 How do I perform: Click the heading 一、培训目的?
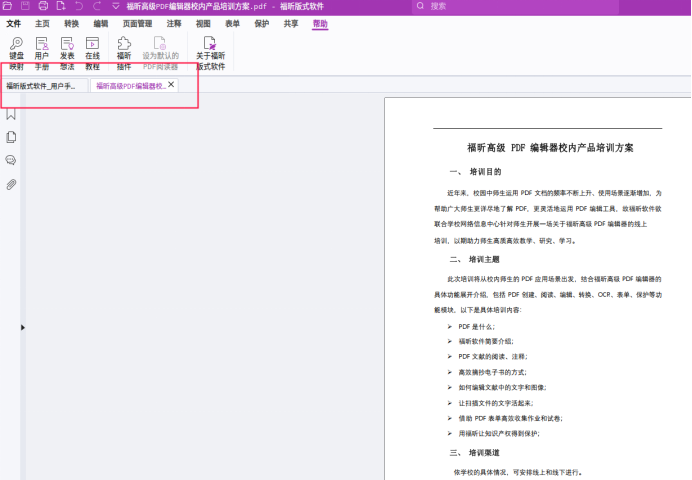coord(475,172)
